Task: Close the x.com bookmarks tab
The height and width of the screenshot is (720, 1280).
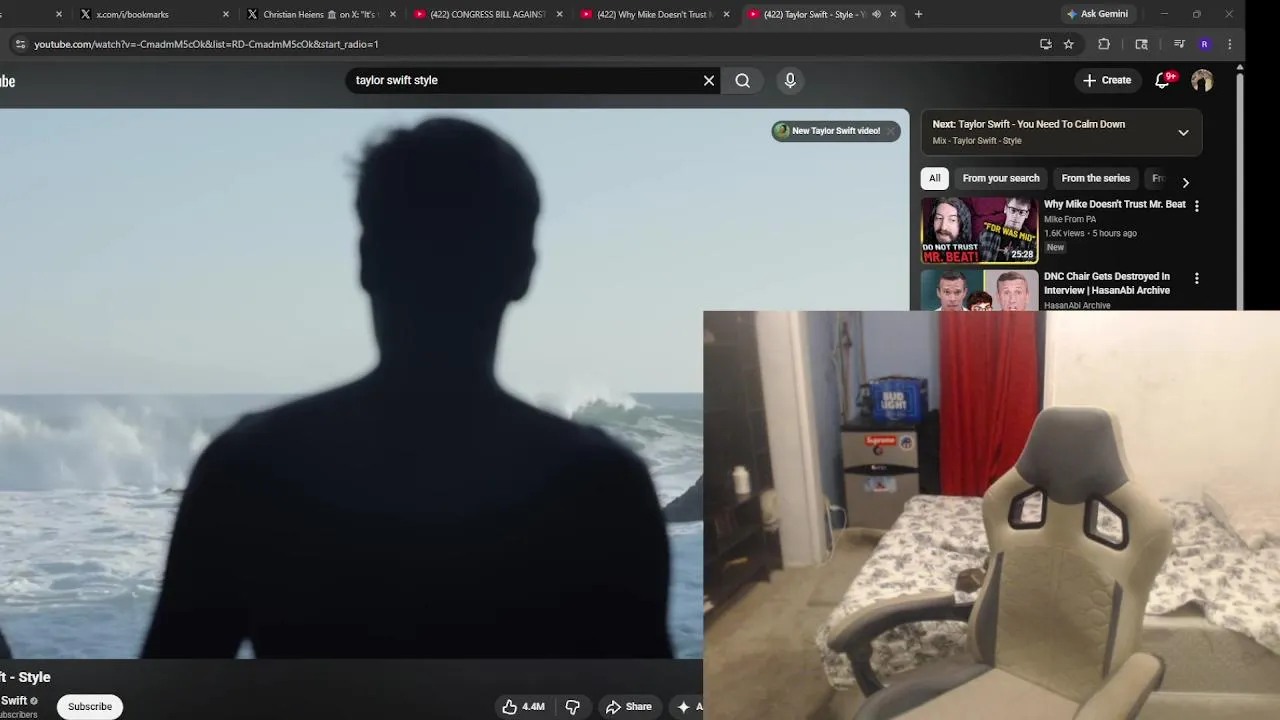Action: click(225, 14)
